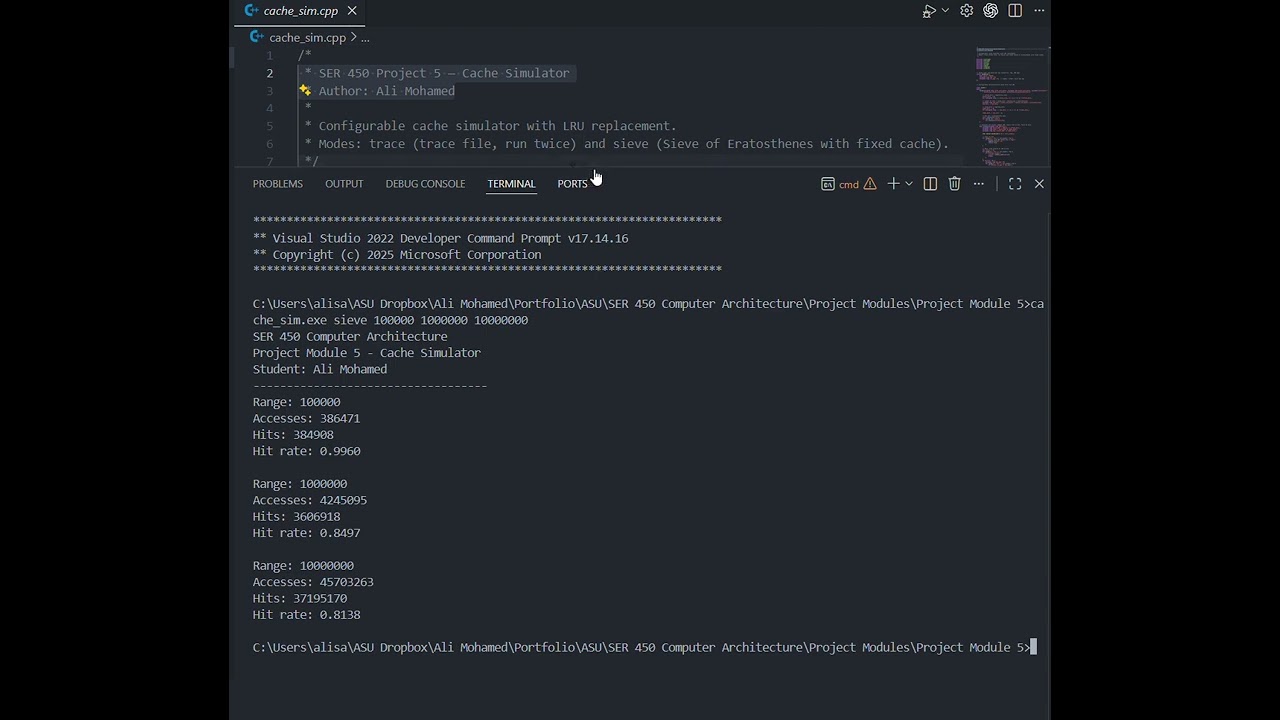The width and height of the screenshot is (1280, 720).
Task: Click 'Project Module 5 - Cache Simulator' output line
Action: coord(367,353)
